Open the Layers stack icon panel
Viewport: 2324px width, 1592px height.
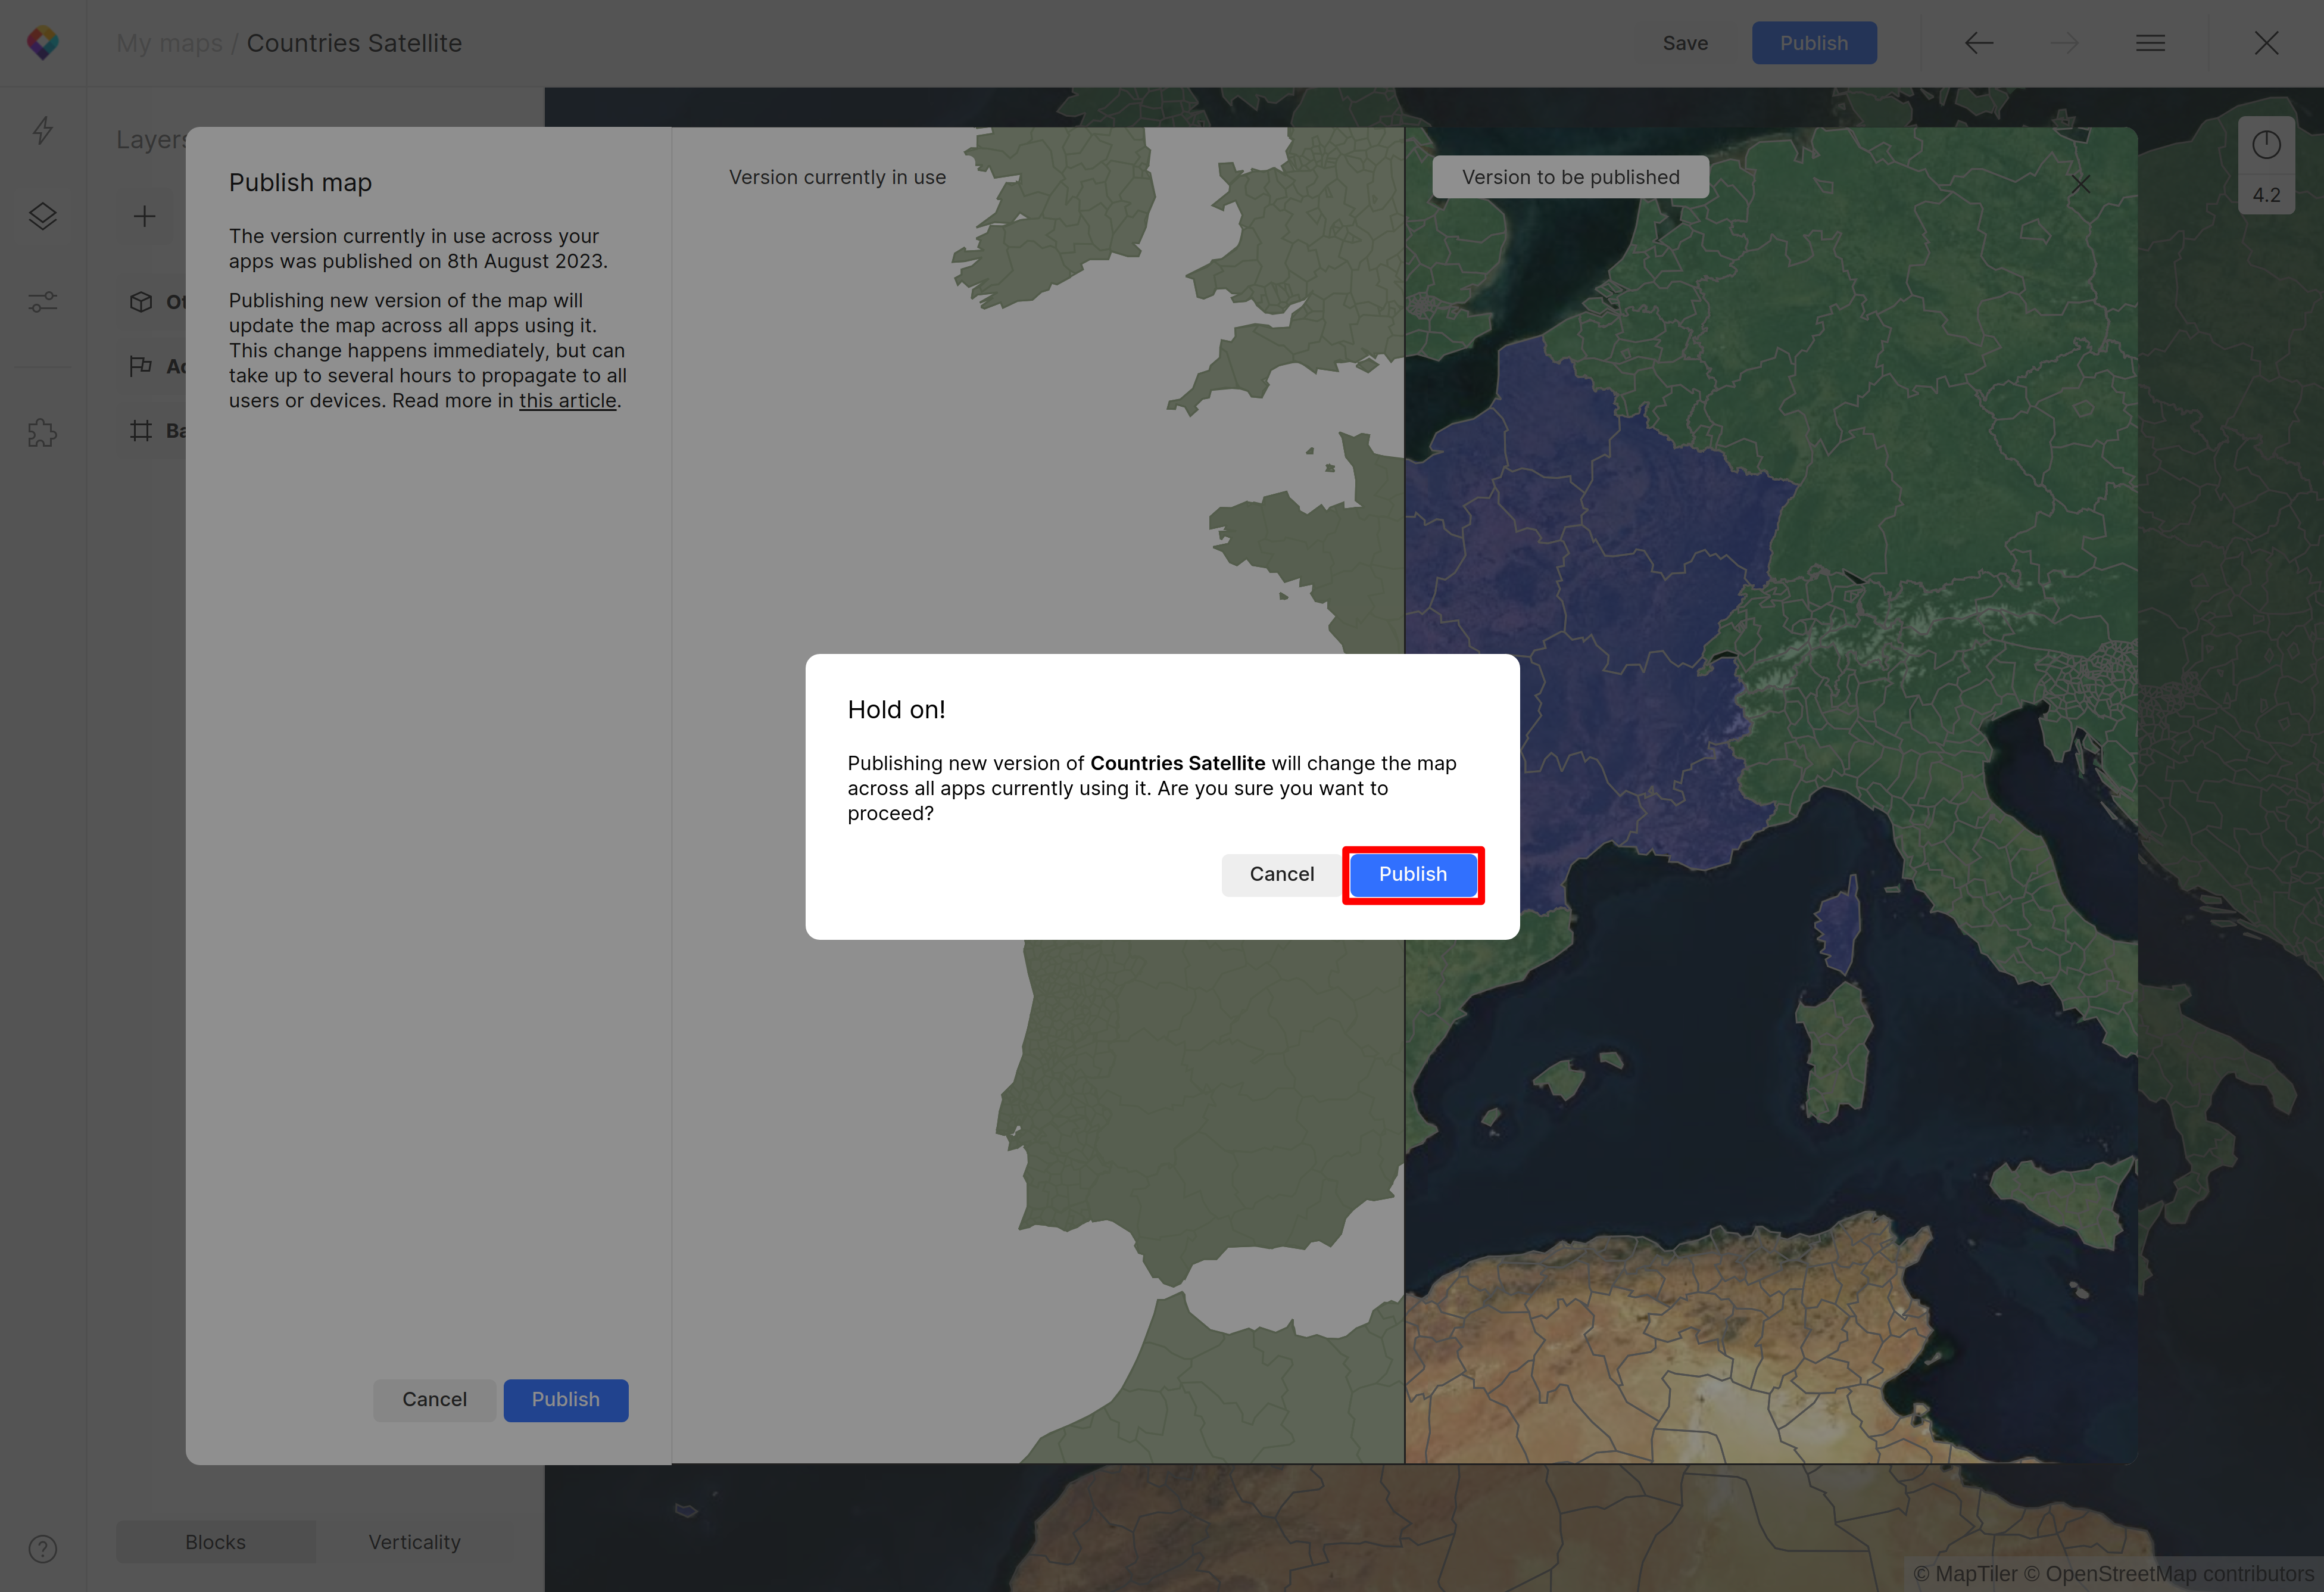click(43, 216)
